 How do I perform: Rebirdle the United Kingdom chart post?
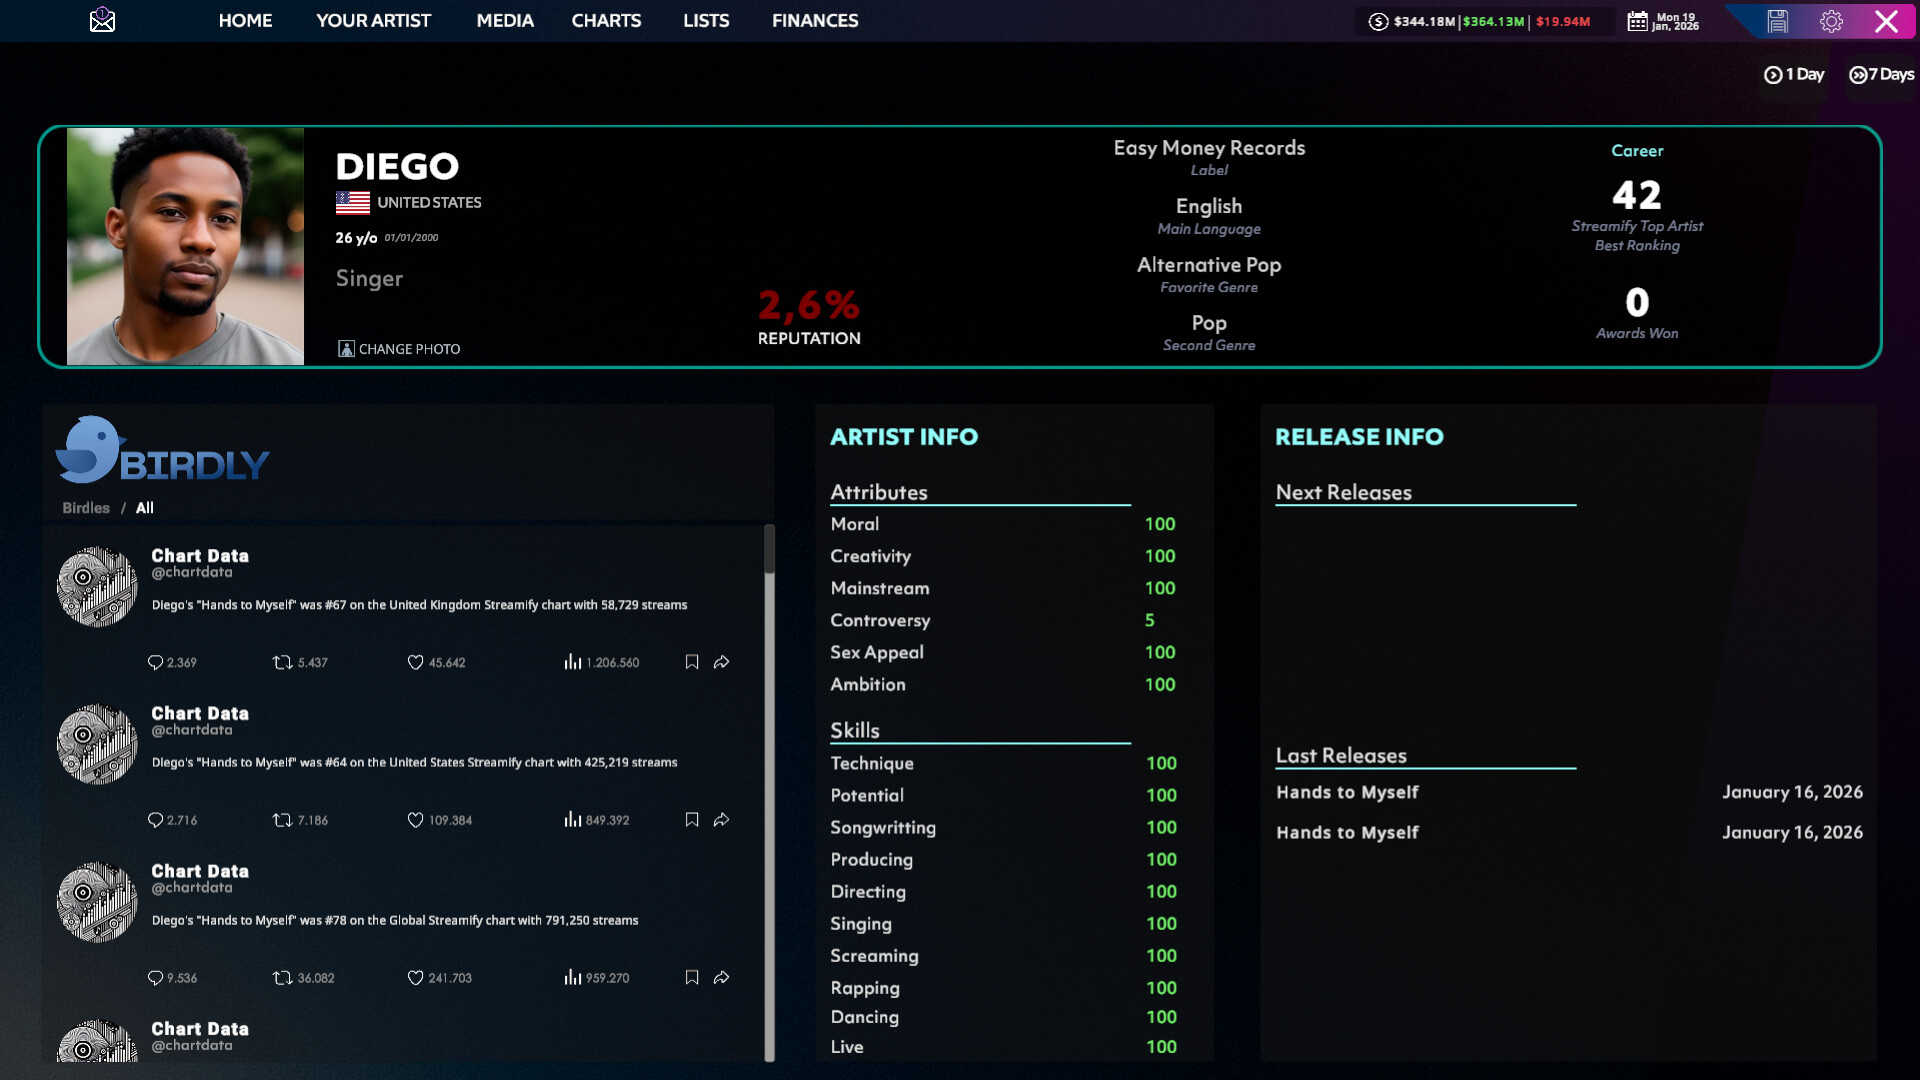pyautogui.click(x=283, y=662)
